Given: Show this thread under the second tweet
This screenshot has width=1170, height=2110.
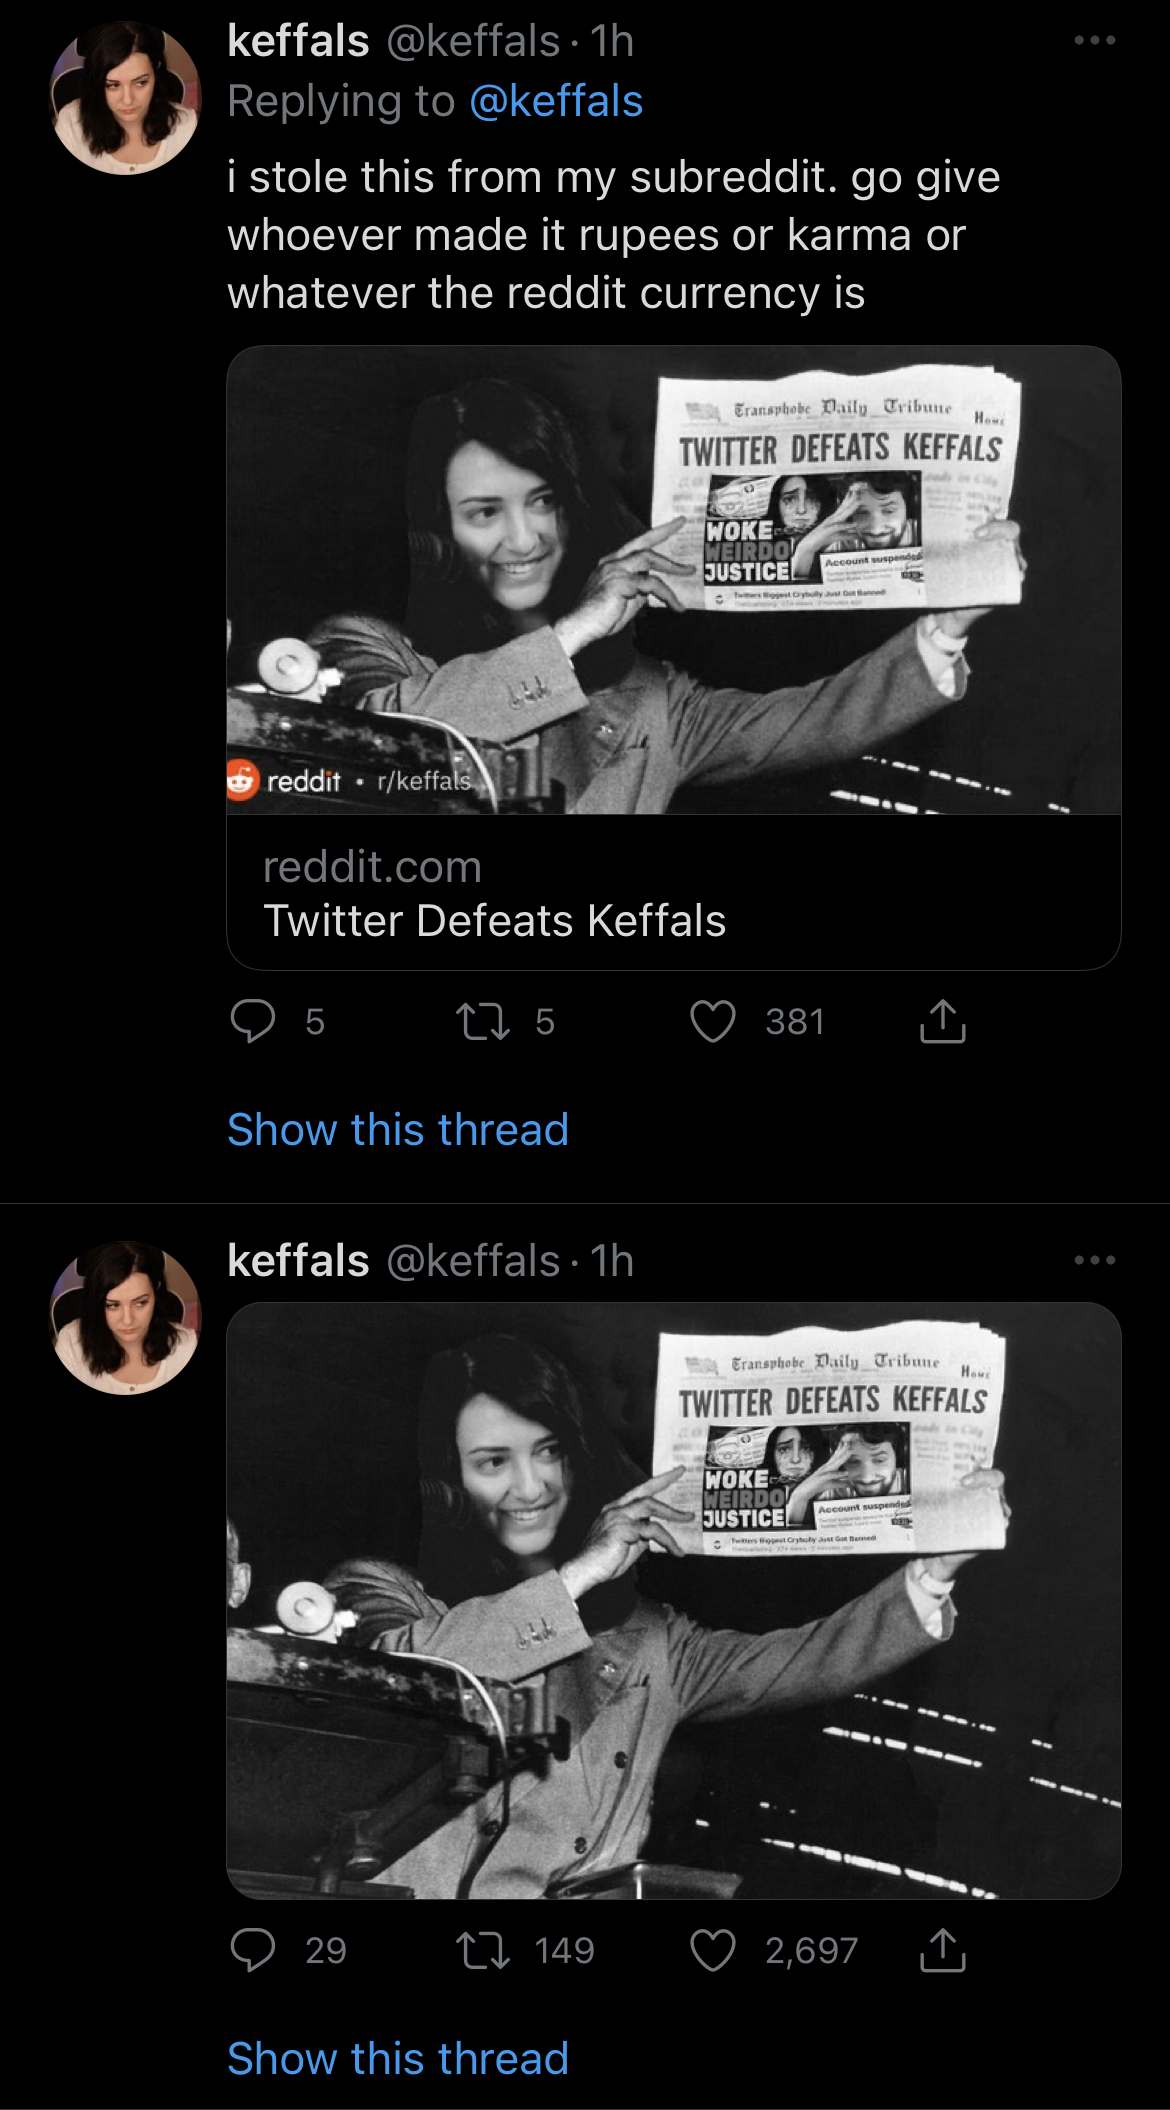Looking at the screenshot, I should 398,2059.
